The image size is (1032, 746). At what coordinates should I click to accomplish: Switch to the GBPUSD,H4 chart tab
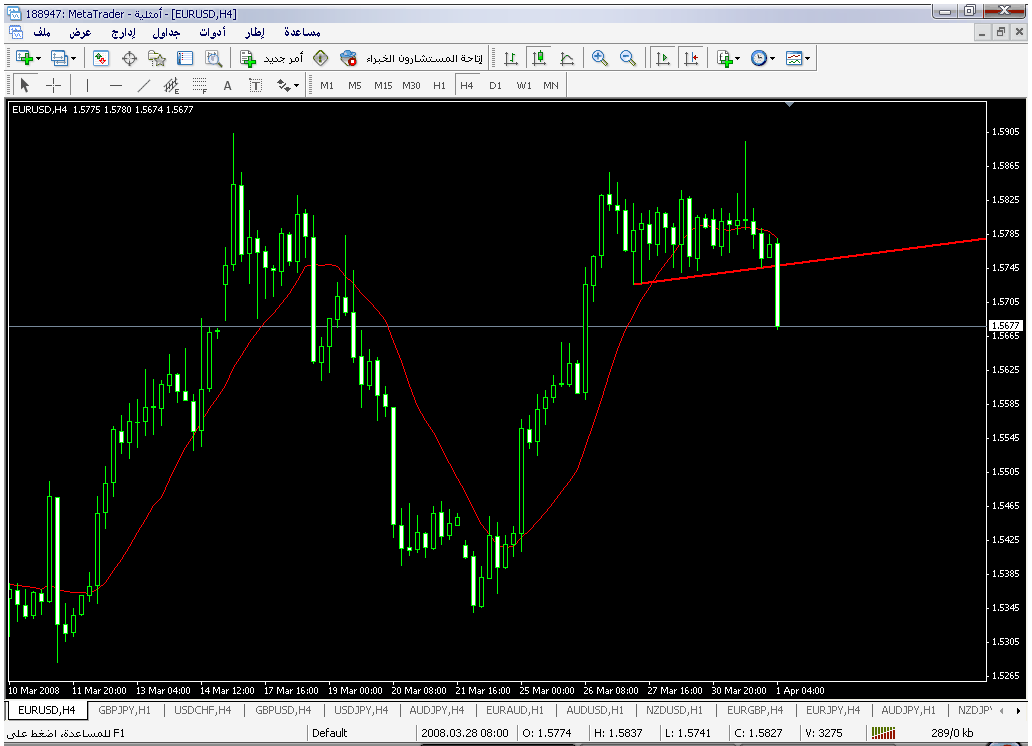point(281,710)
